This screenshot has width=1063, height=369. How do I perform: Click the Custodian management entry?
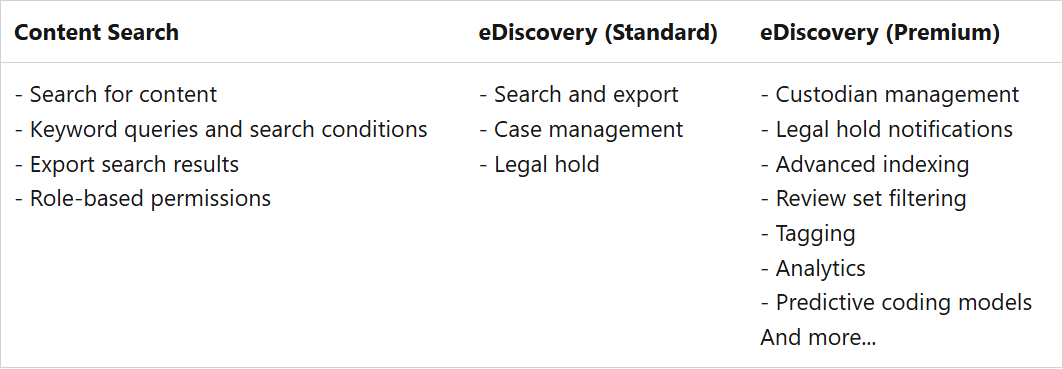point(890,94)
